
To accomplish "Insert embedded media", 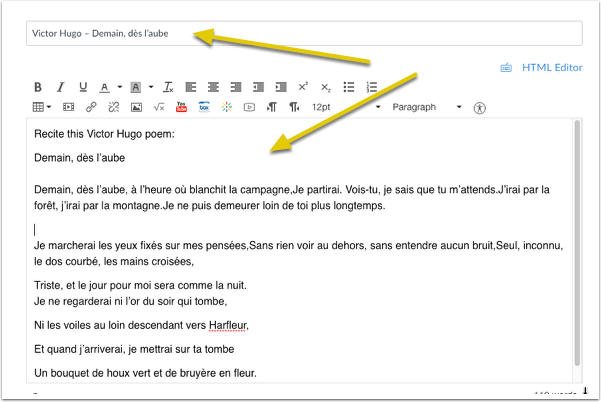I will coord(68,107).
